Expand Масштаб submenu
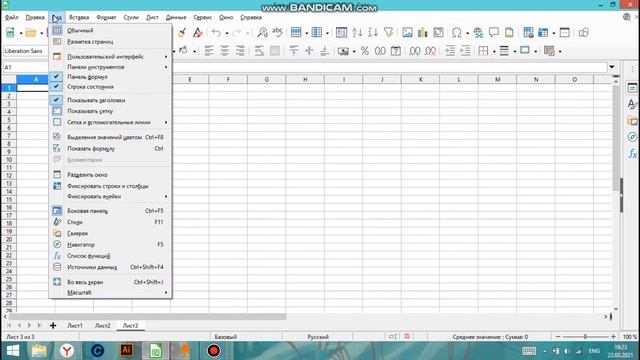The image size is (640, 360). click(110, 293)
